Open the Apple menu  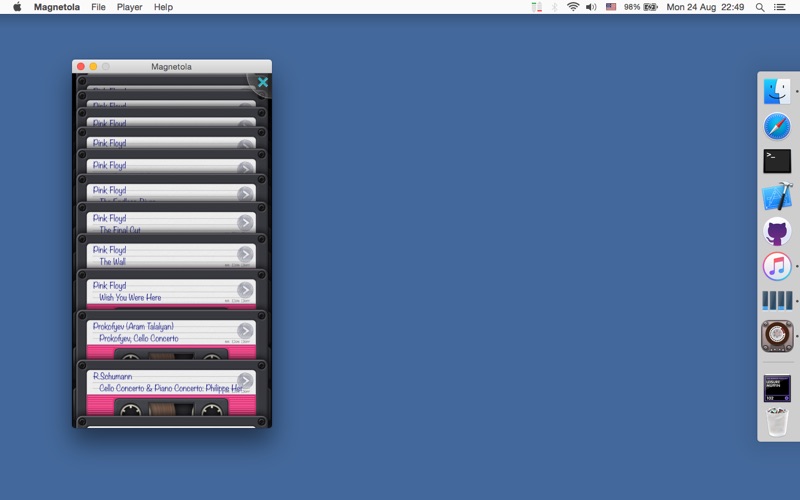tap(17, 7)
